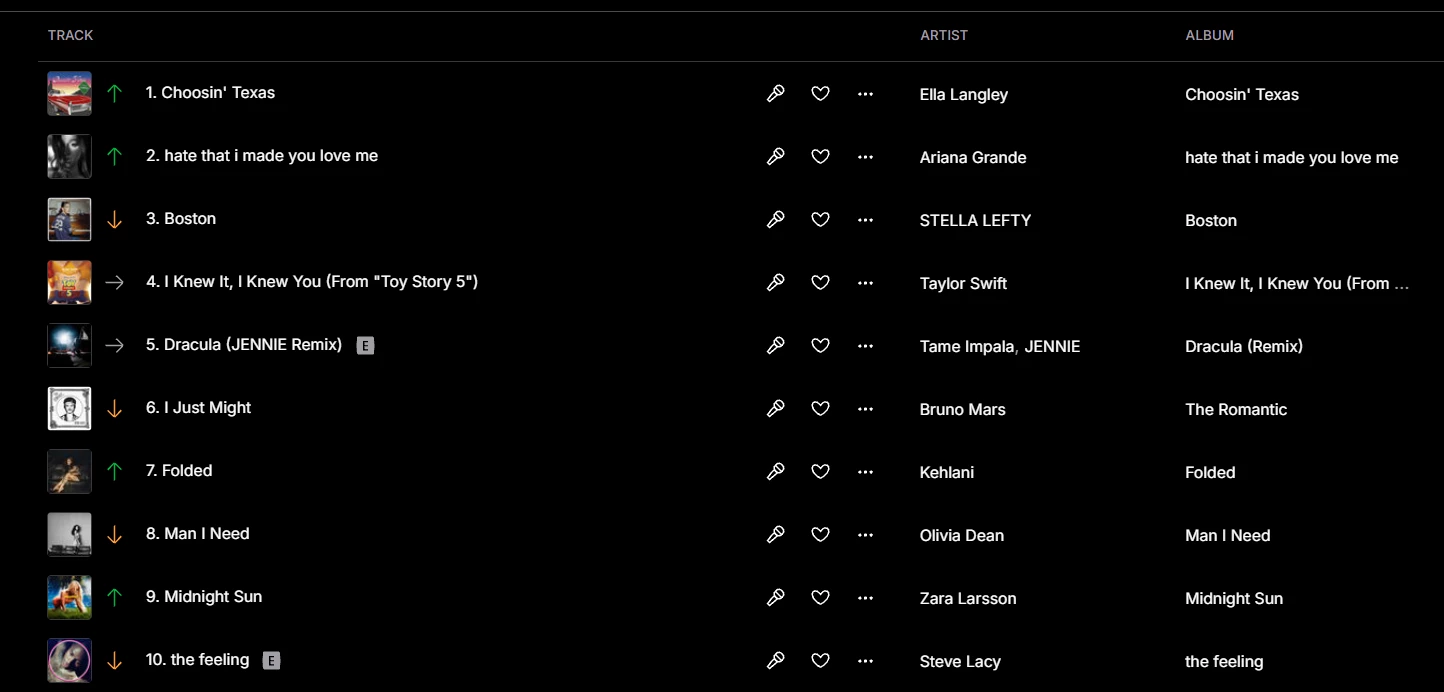The width and height of the screenshot is (1444, 692).
Task: Click the ALBUM column header
Action: 1210,35
